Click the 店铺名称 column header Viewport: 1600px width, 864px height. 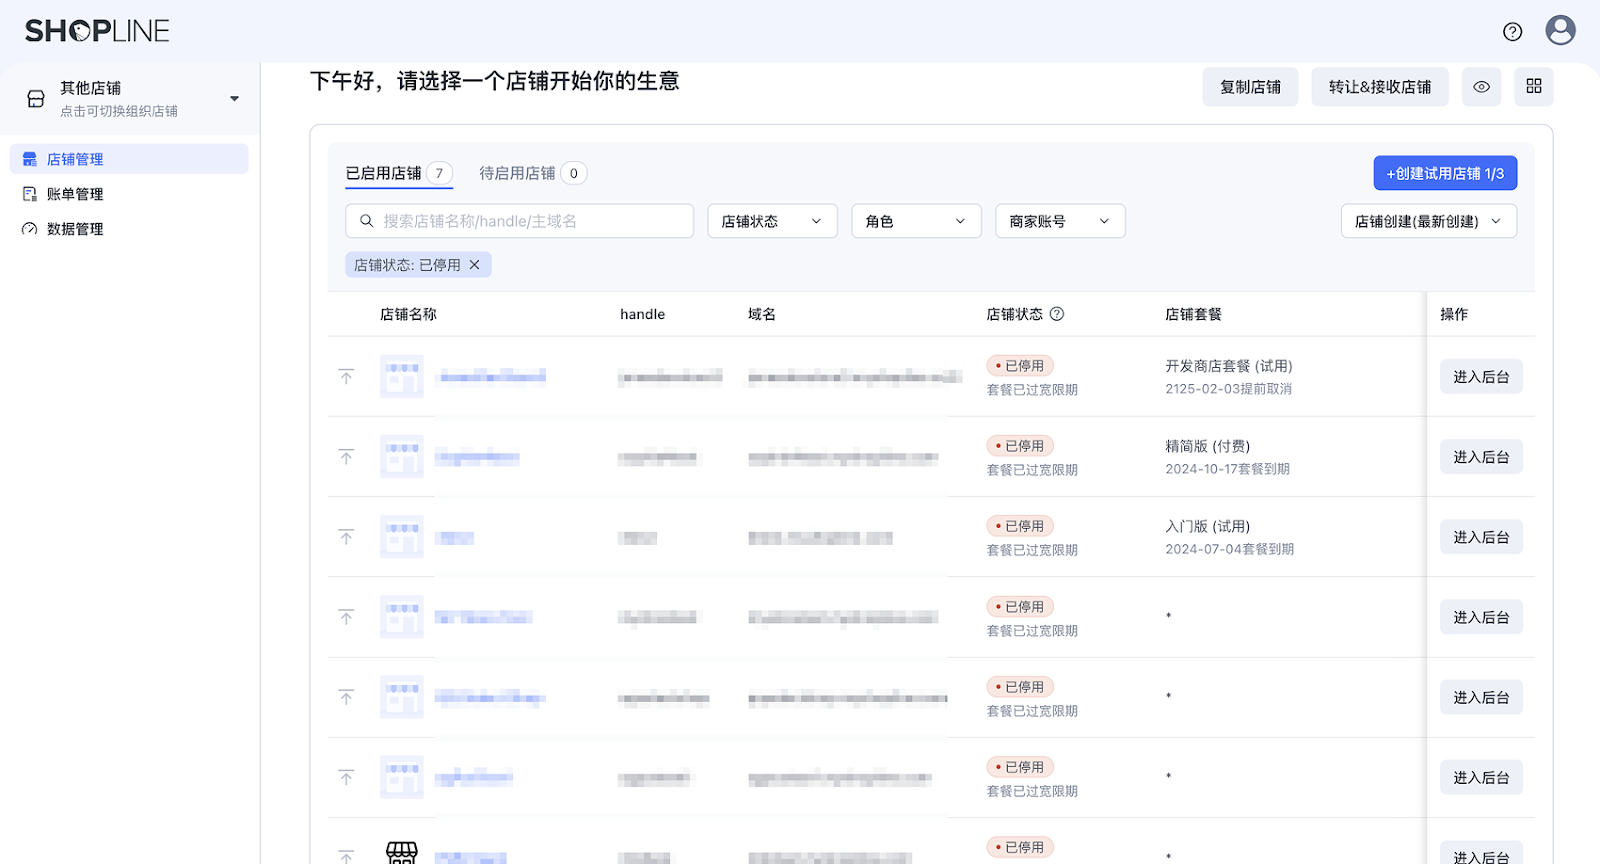coord(408,314)
